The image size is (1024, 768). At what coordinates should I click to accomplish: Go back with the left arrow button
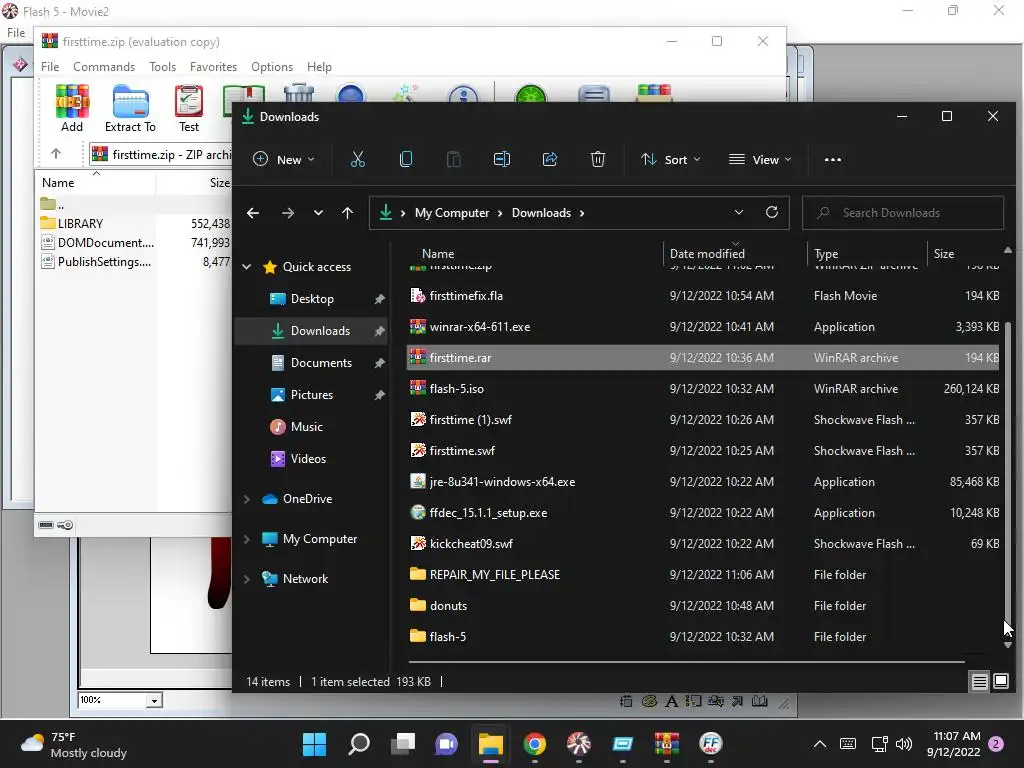coord(253,213)
